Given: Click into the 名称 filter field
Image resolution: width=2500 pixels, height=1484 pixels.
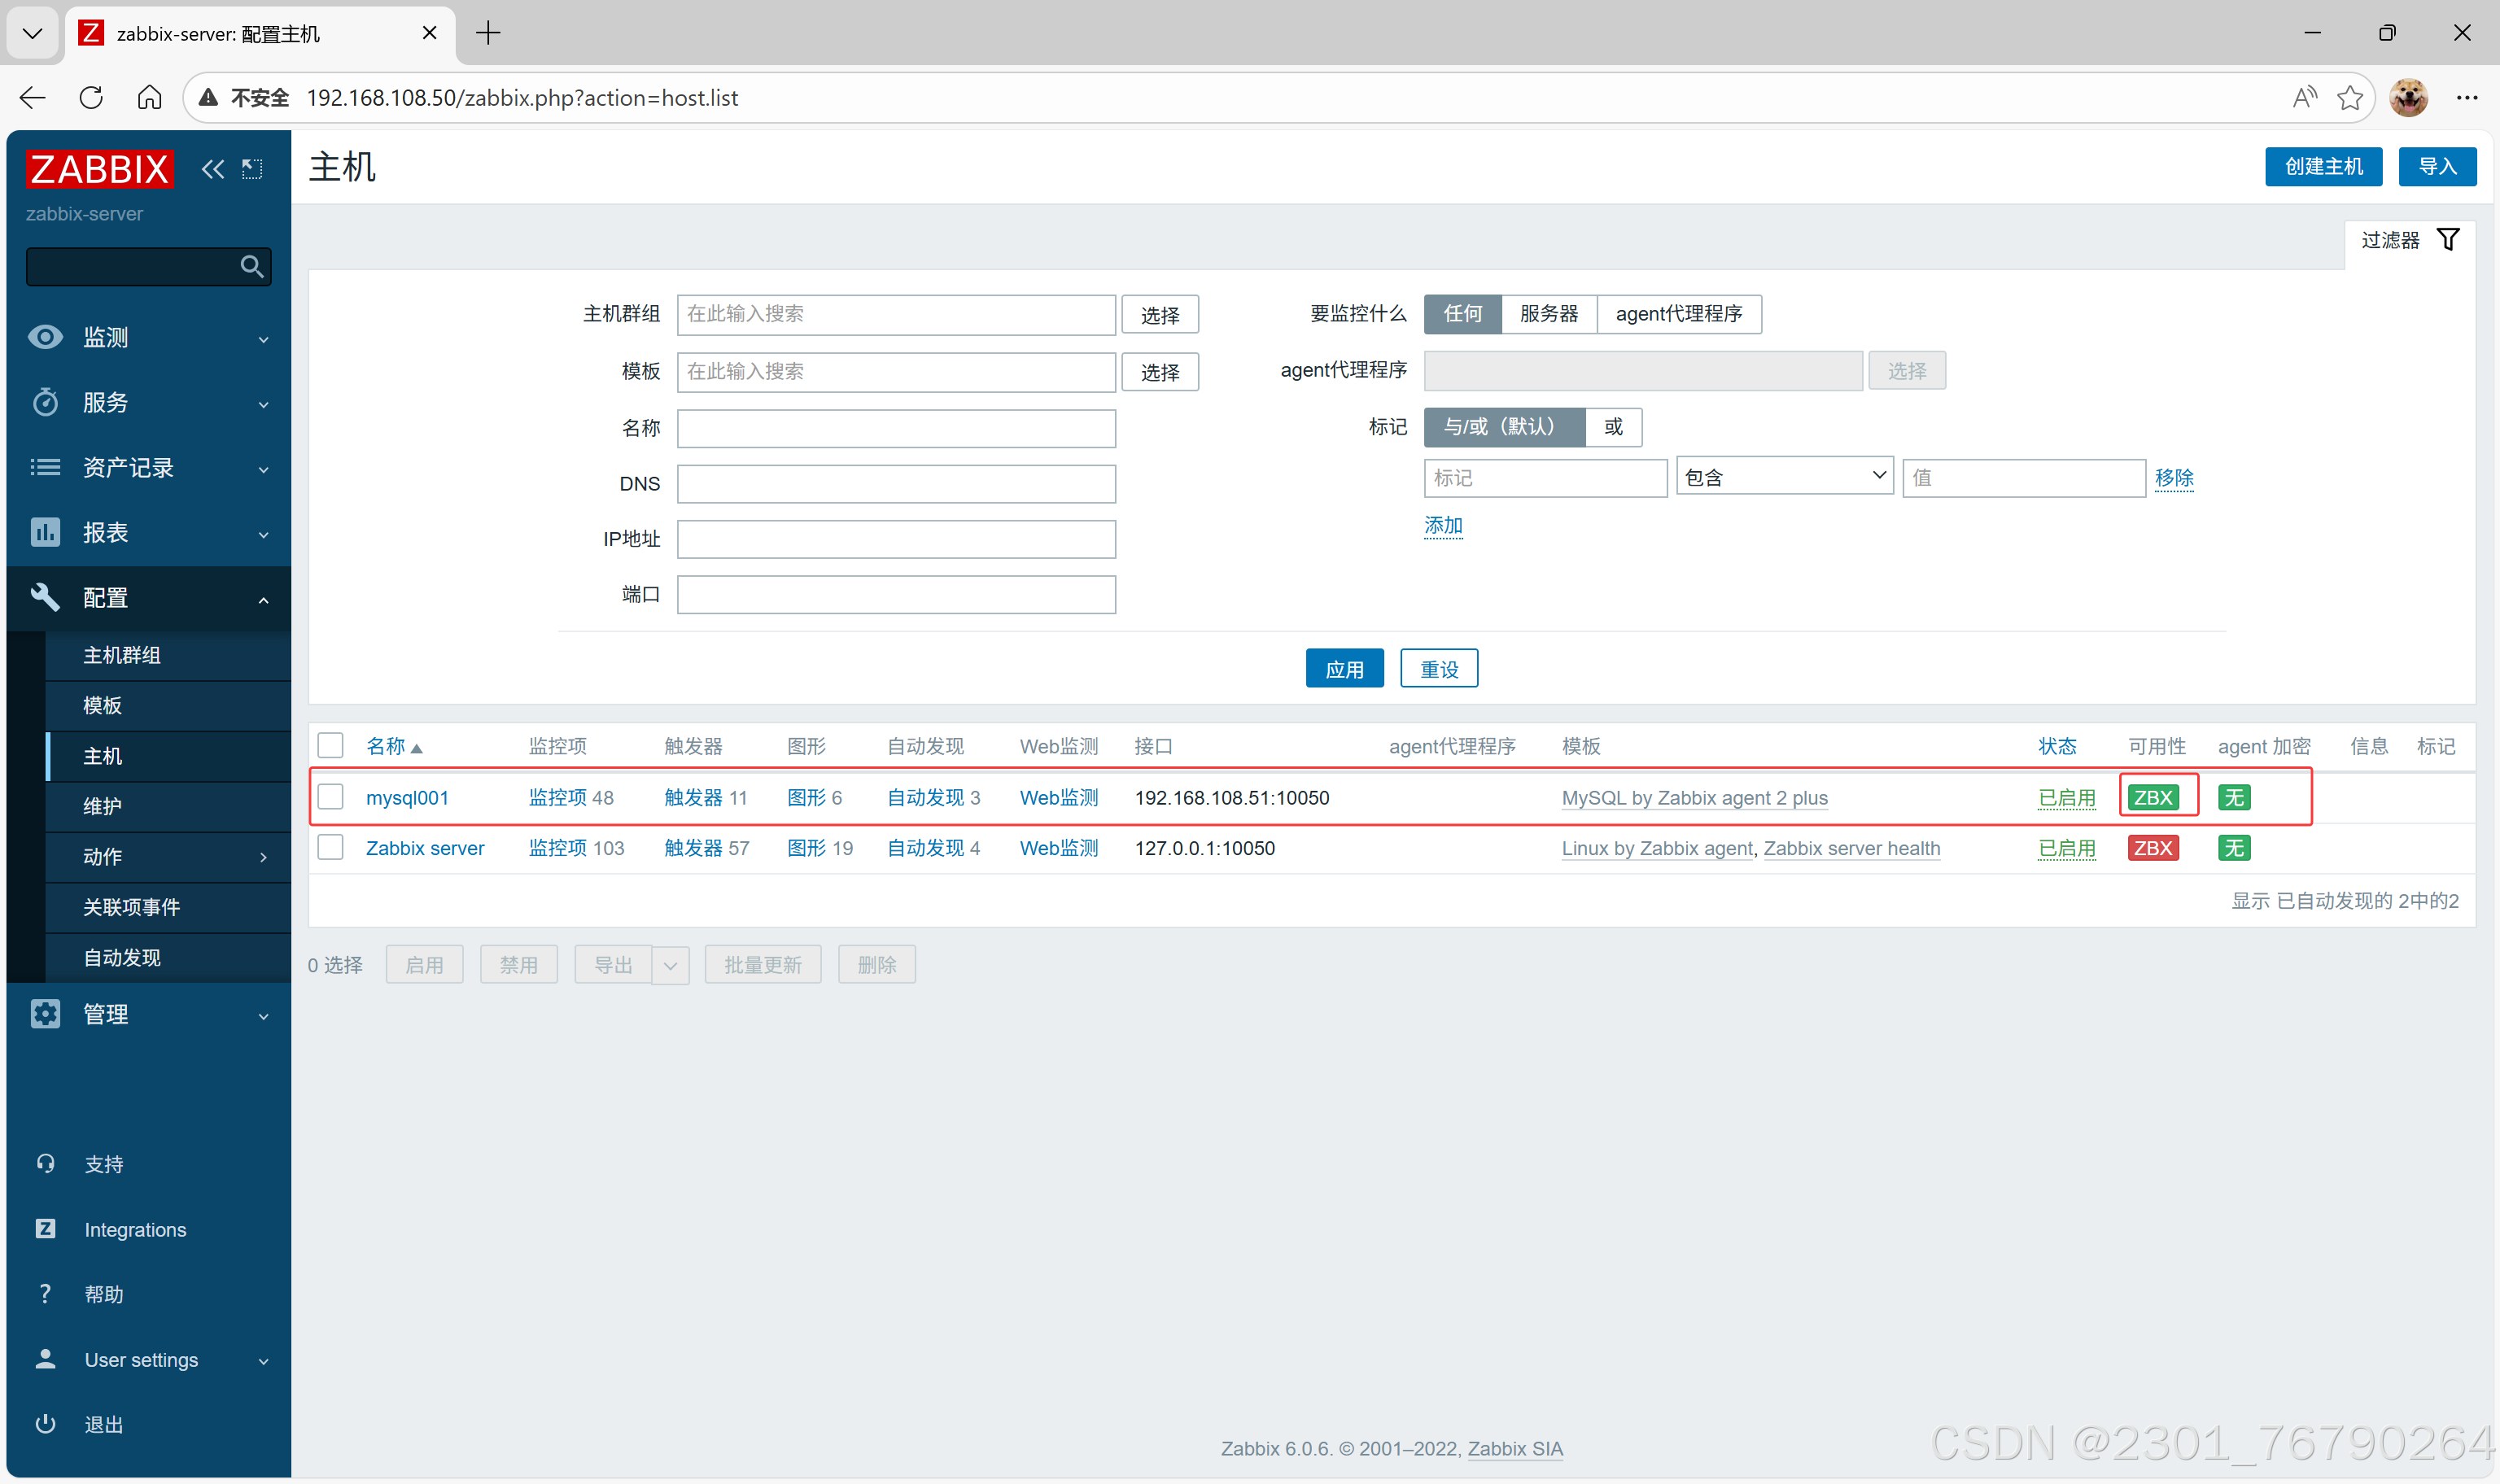Looking at the screenshot, I should [895, 429].
